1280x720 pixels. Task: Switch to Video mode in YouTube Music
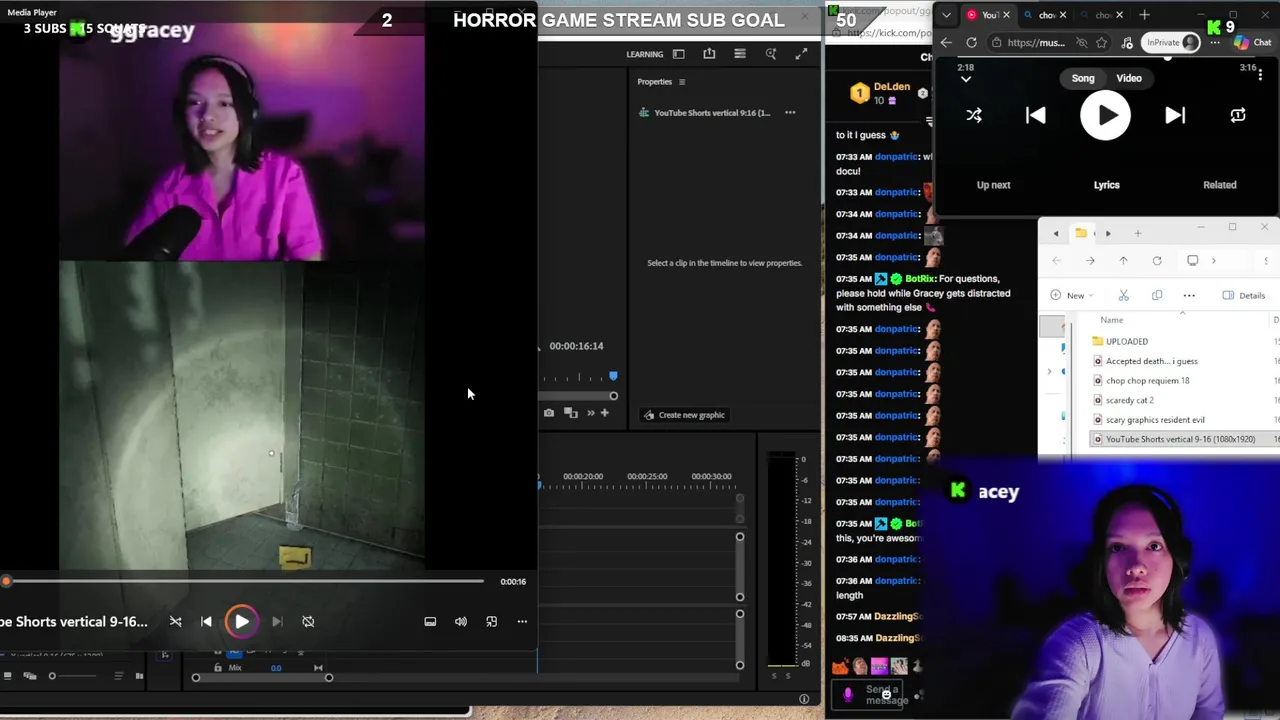coord(1129,78)
